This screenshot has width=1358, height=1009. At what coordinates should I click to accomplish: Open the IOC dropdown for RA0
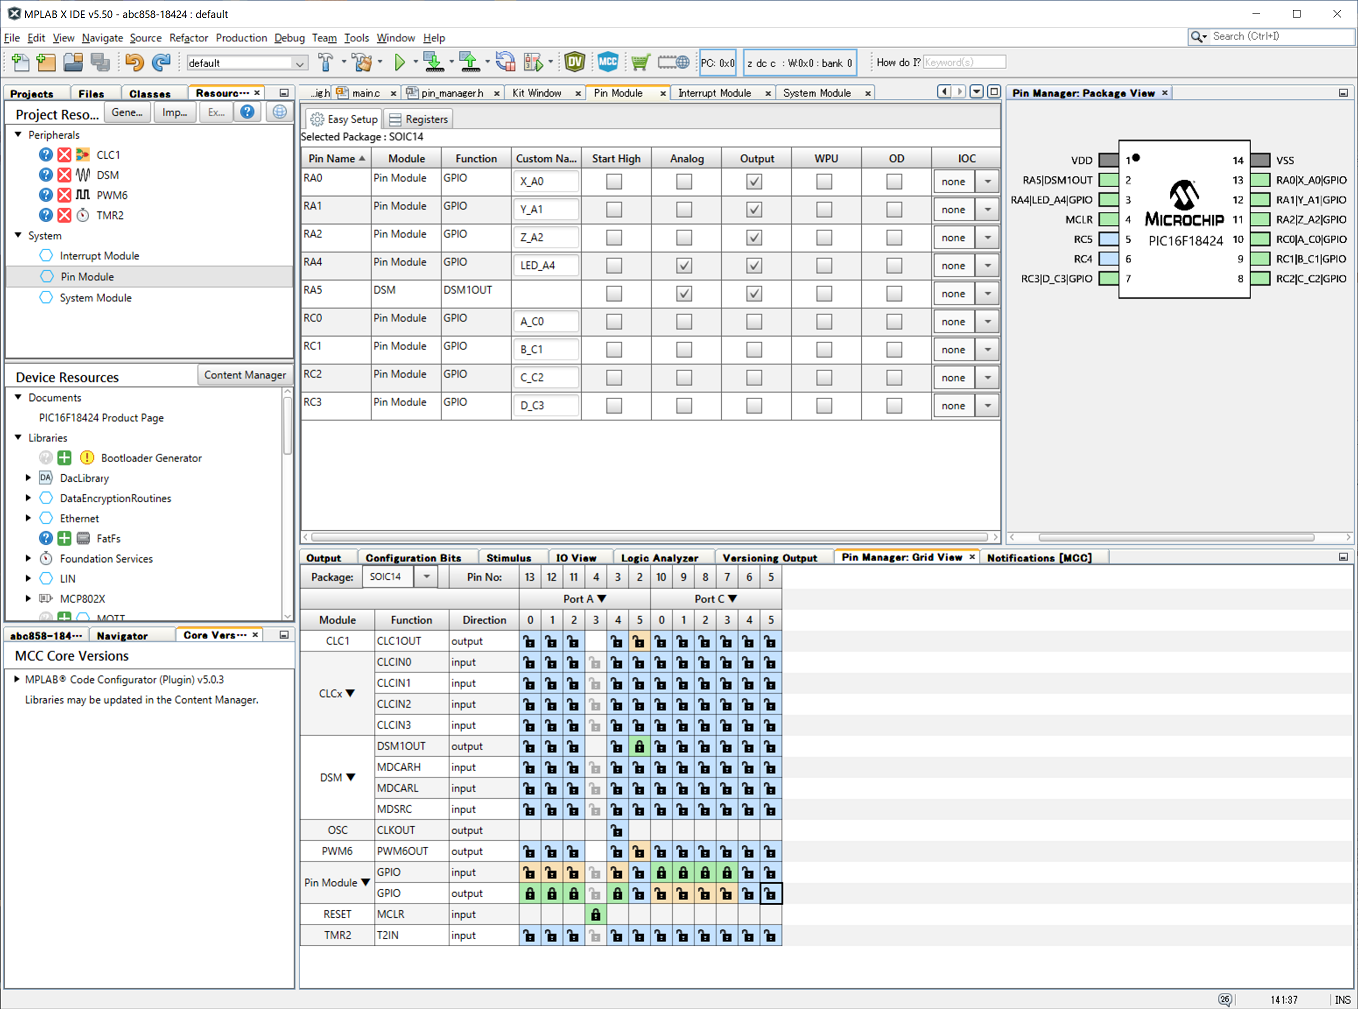coord(987,182)
